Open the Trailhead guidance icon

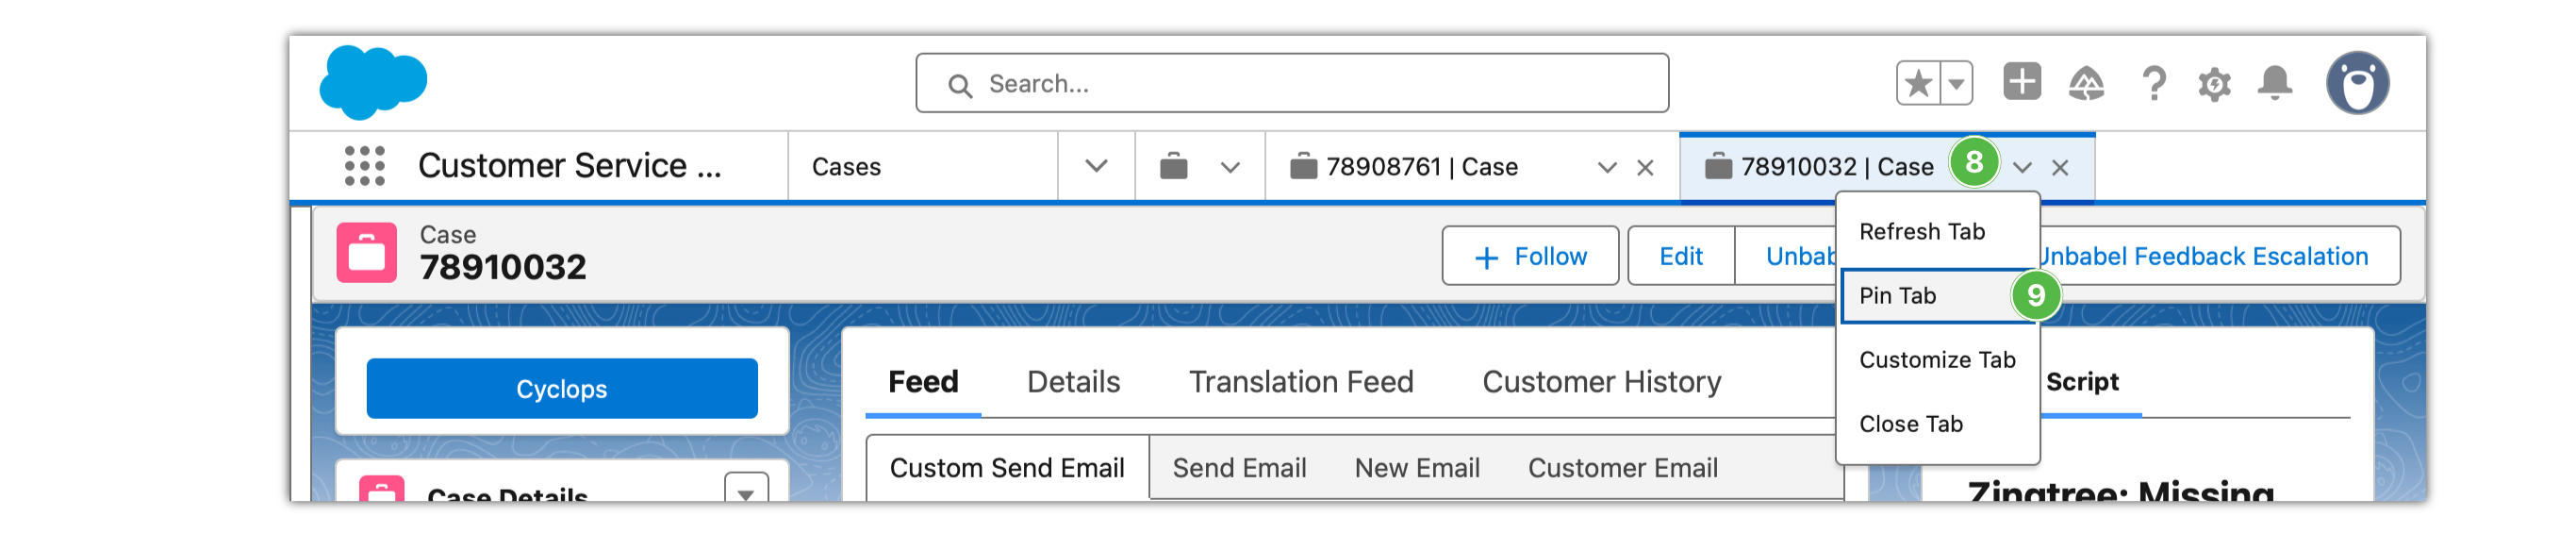pos(2085,83)
